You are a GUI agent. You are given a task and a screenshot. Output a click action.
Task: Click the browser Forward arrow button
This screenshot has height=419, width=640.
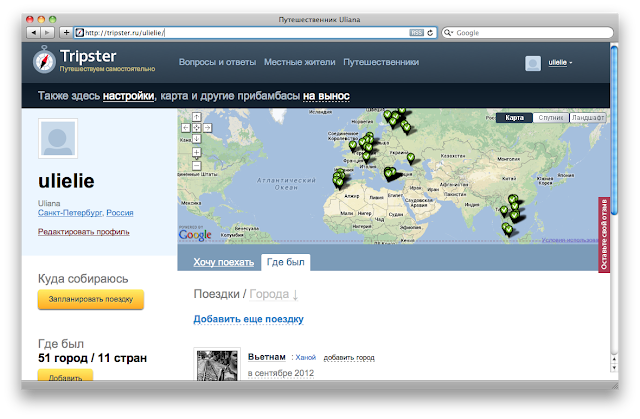(x=47, y=32)
